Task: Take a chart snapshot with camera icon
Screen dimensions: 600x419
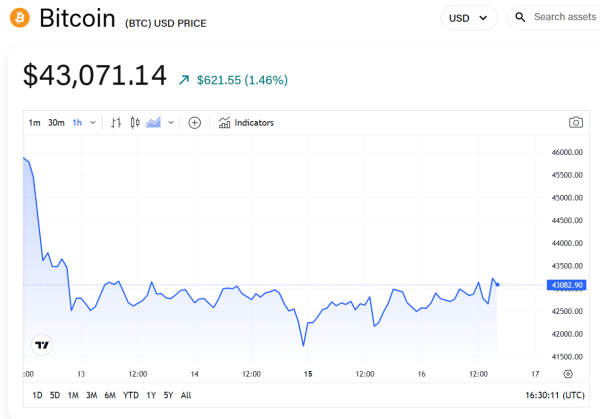Action: click(575, 123)
